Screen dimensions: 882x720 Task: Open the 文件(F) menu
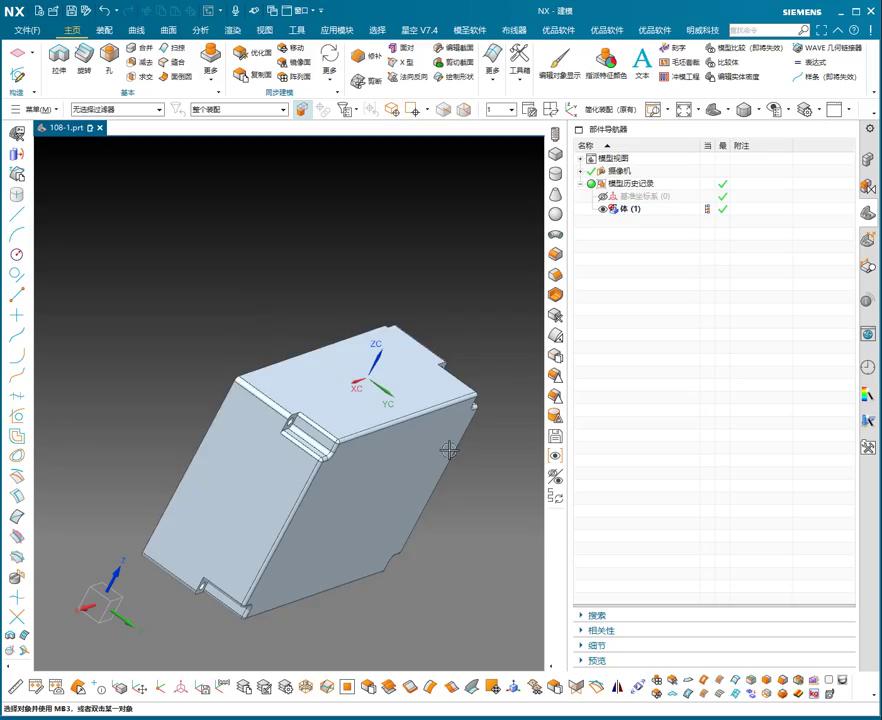[27, 30]
